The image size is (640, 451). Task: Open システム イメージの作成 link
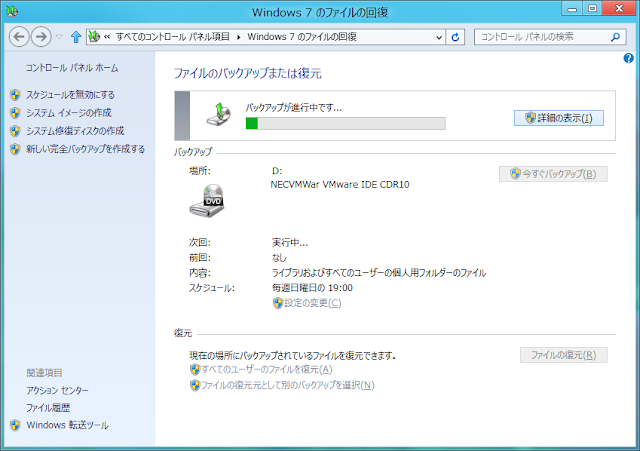(69, 113)
